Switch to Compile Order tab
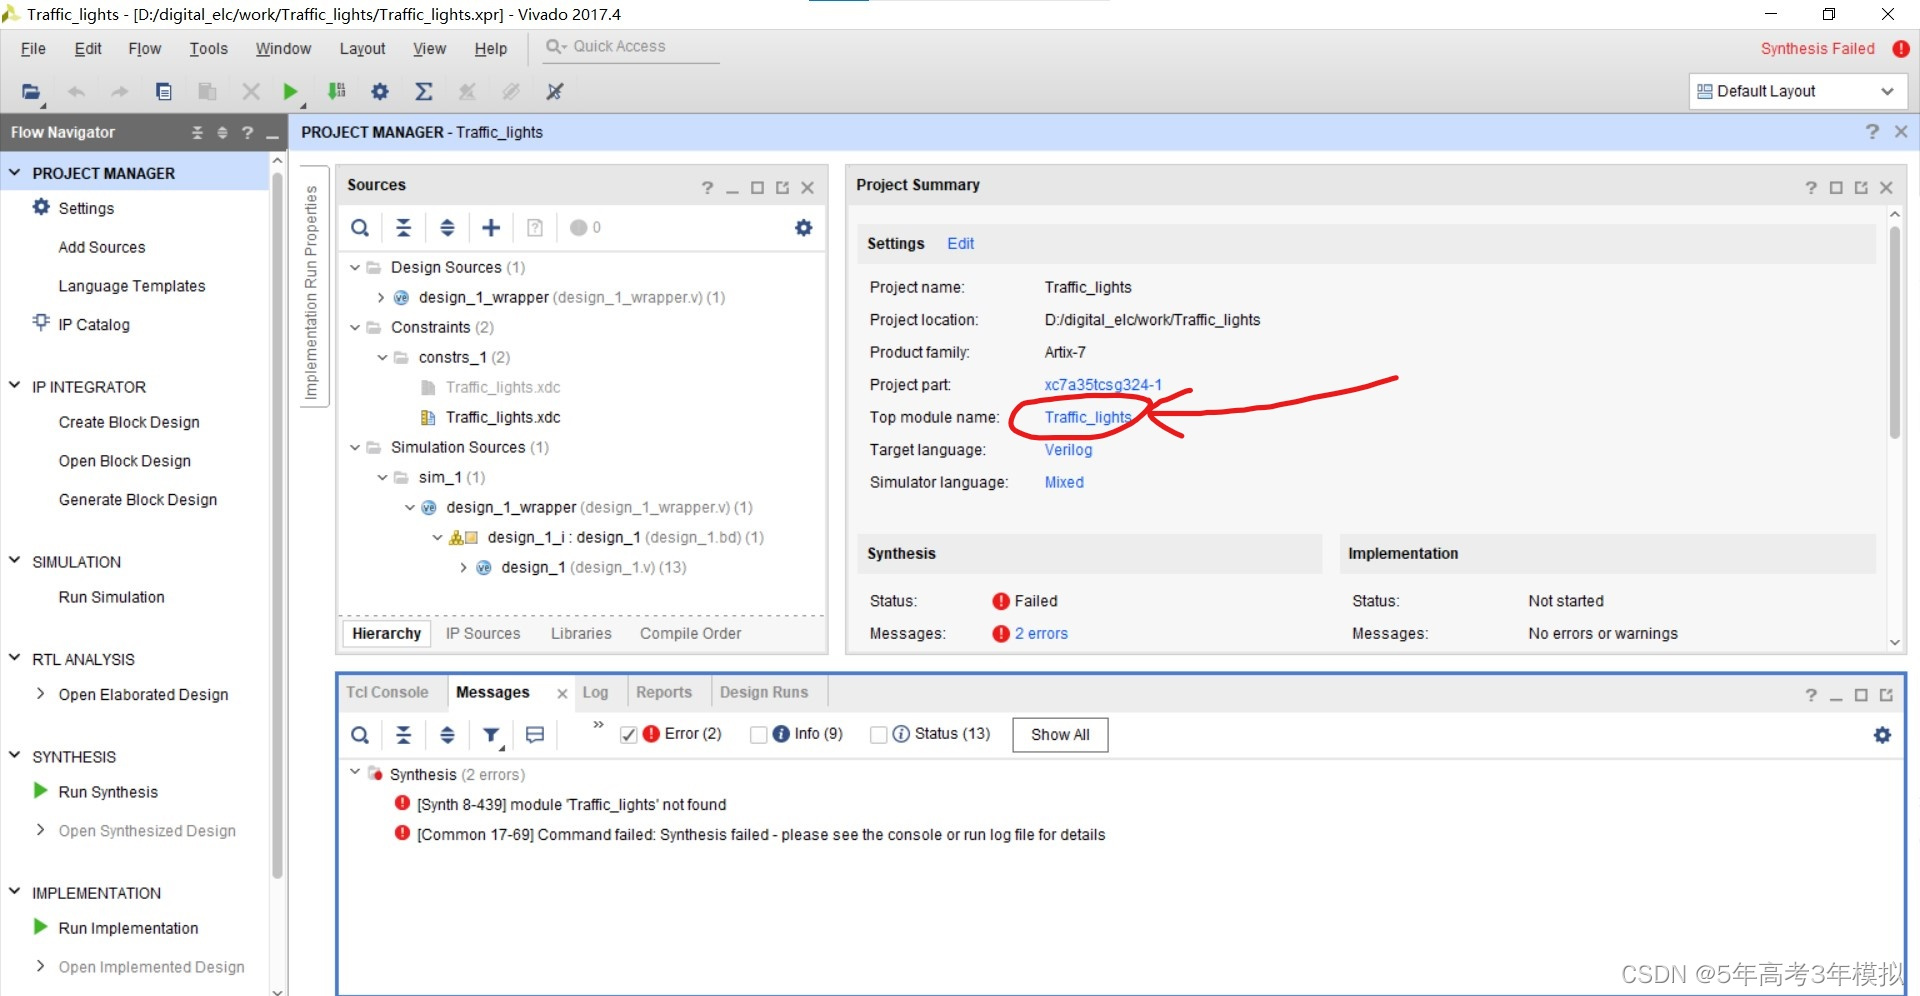Screen dimensions: 1920x996 tap(691, 633)
